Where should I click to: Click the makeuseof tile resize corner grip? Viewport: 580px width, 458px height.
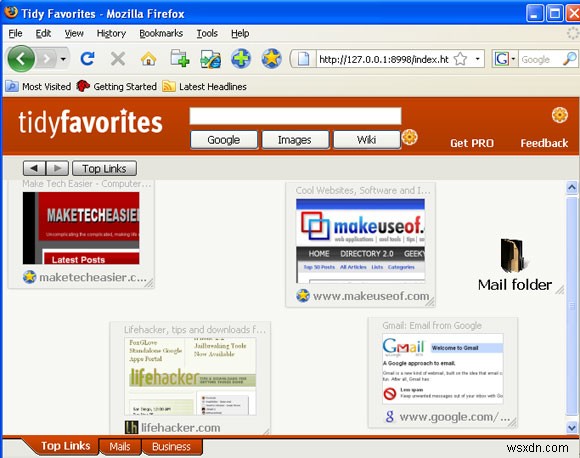coord(429,302)
